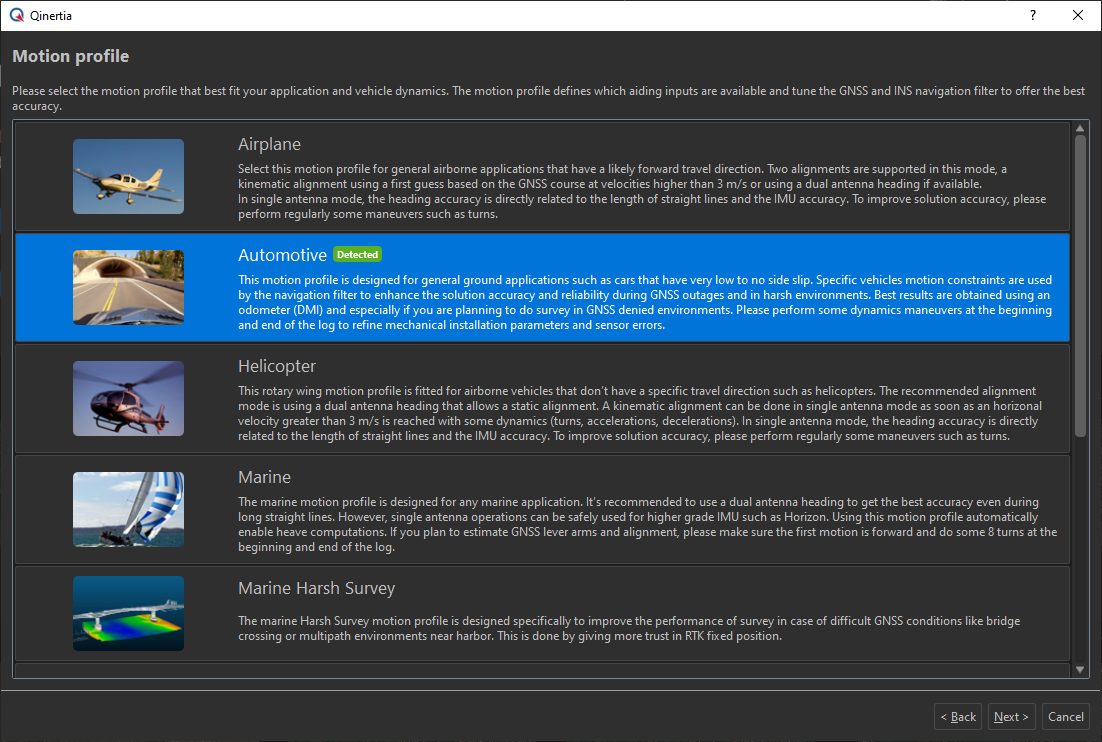The width and height of the screenshot is (1102, 742).
Task: Click the vertical scrollbar thumb
Action: (1080, 285)
